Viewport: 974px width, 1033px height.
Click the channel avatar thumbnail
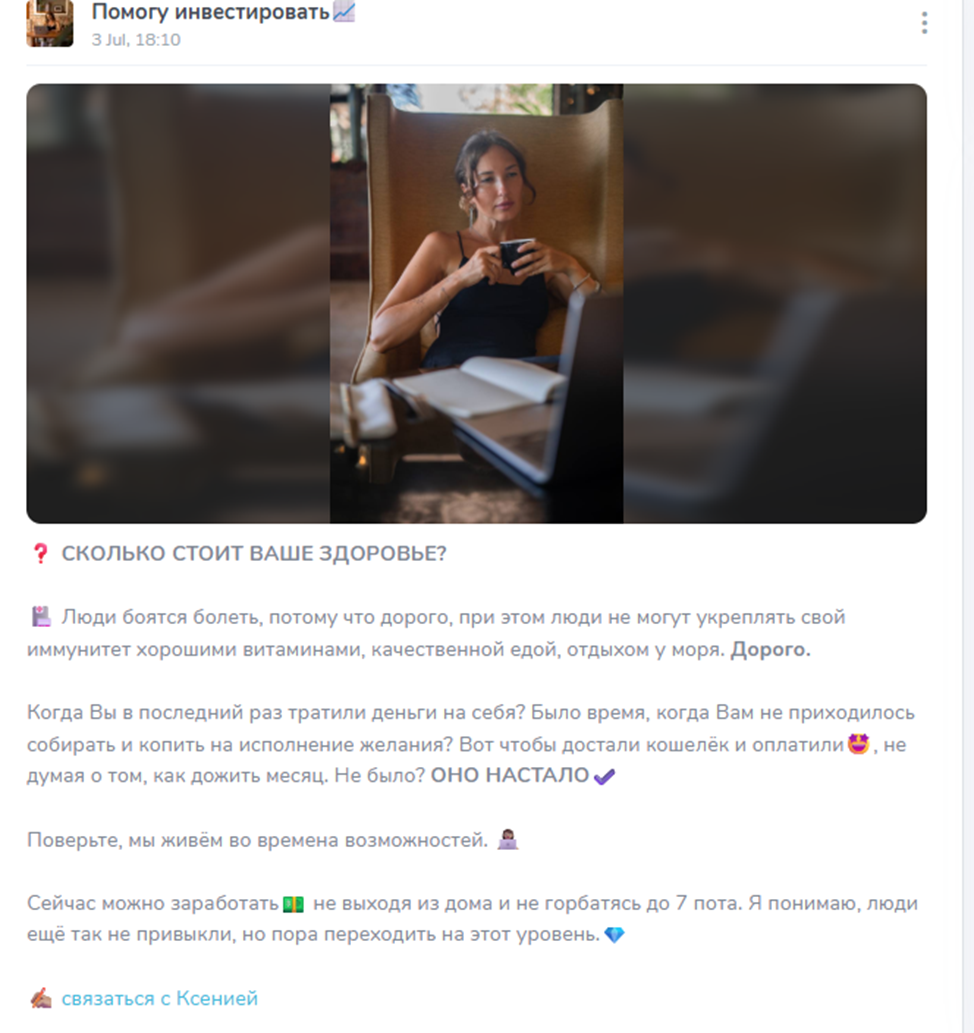pos(50,23)
